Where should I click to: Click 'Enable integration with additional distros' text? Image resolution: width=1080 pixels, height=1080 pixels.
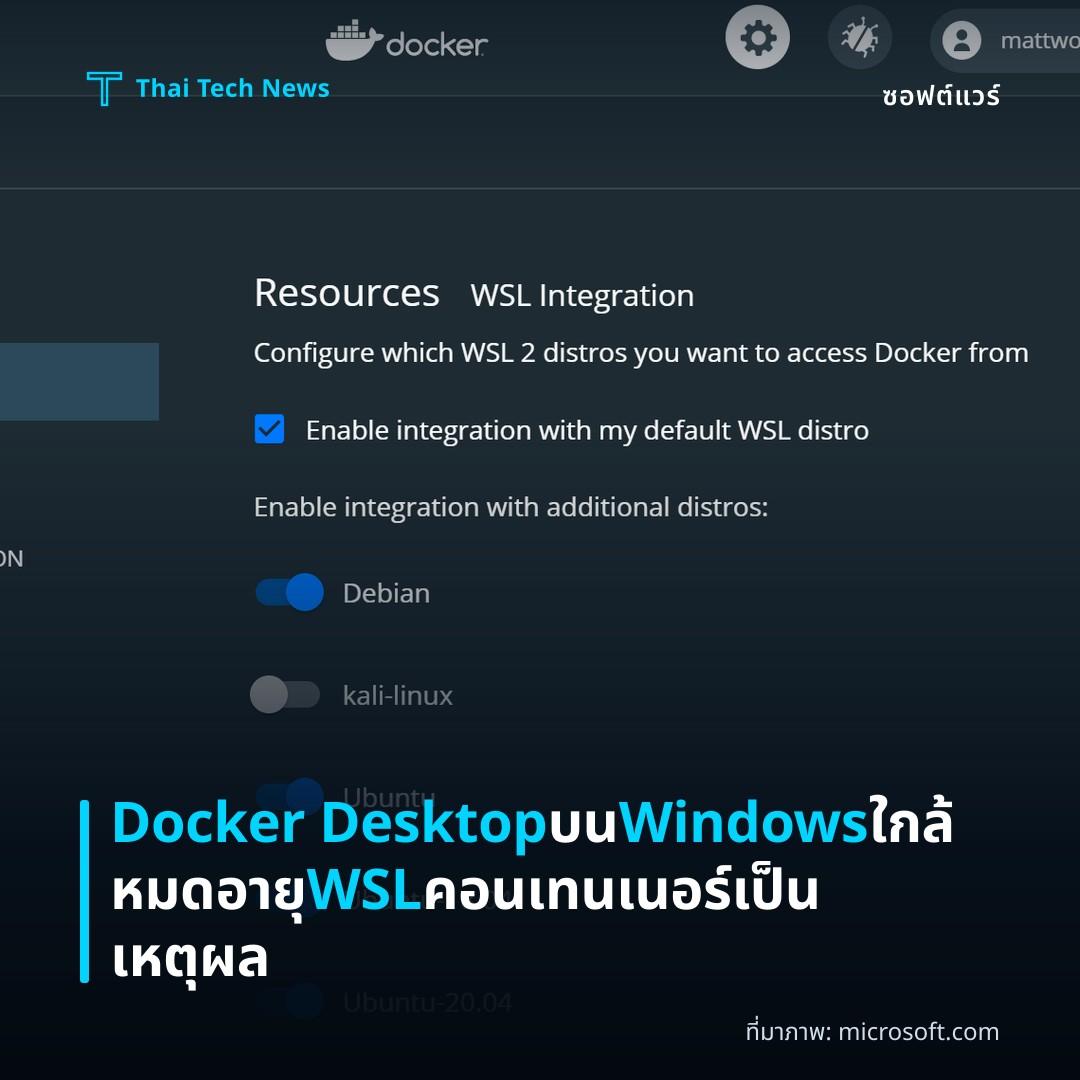pos(510,508)
